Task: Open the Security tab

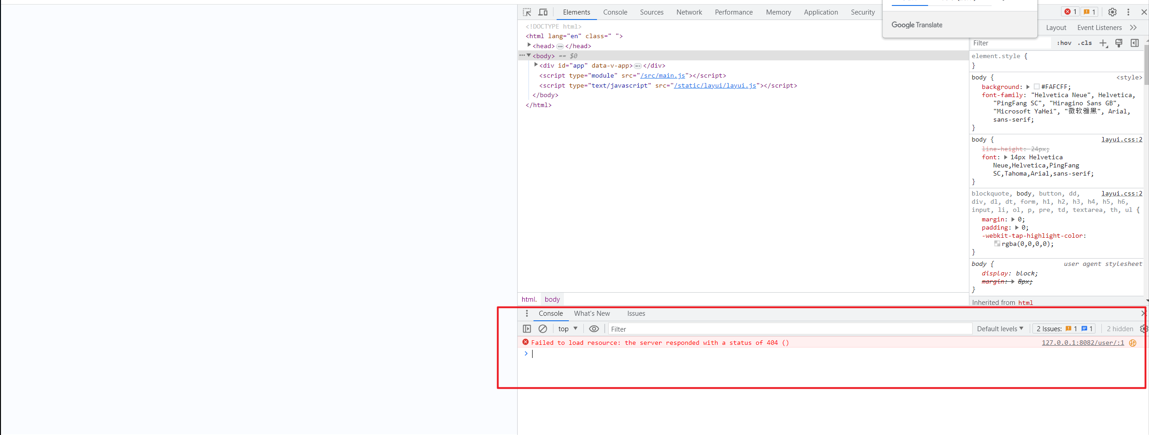Action: [x=862, y=12]
